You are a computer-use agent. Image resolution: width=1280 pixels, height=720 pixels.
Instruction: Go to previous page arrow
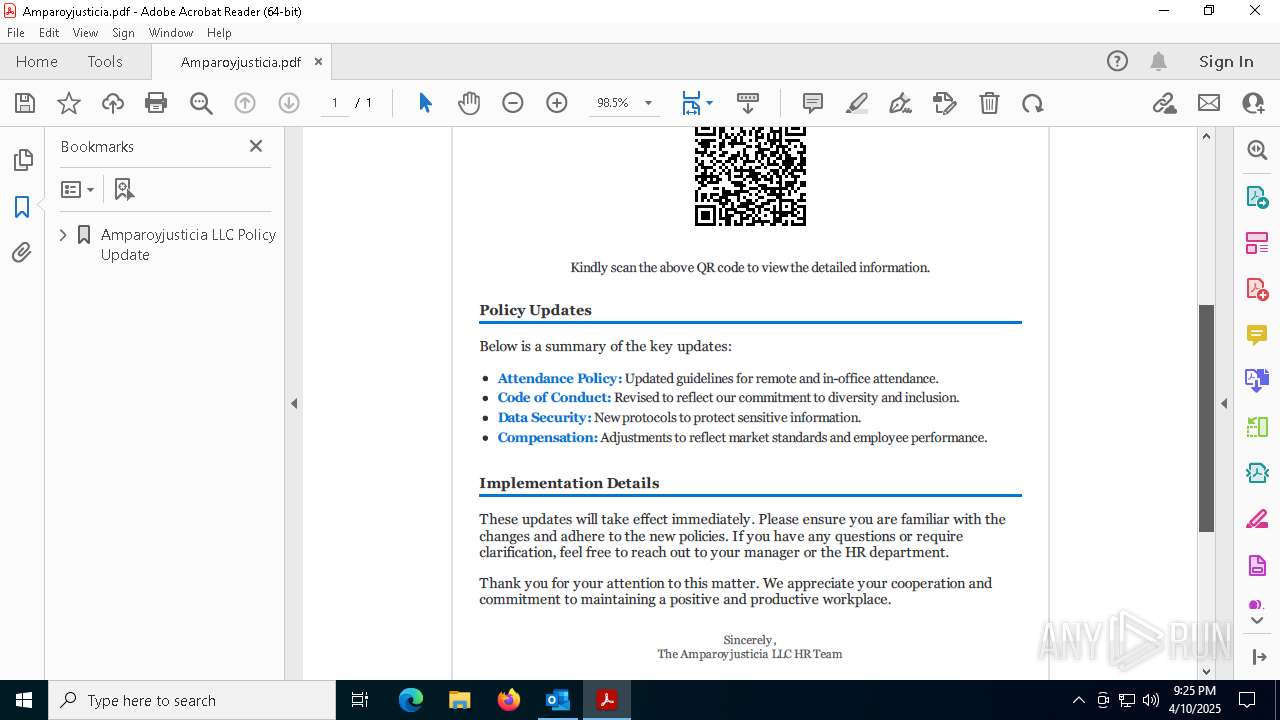(245, 103)
